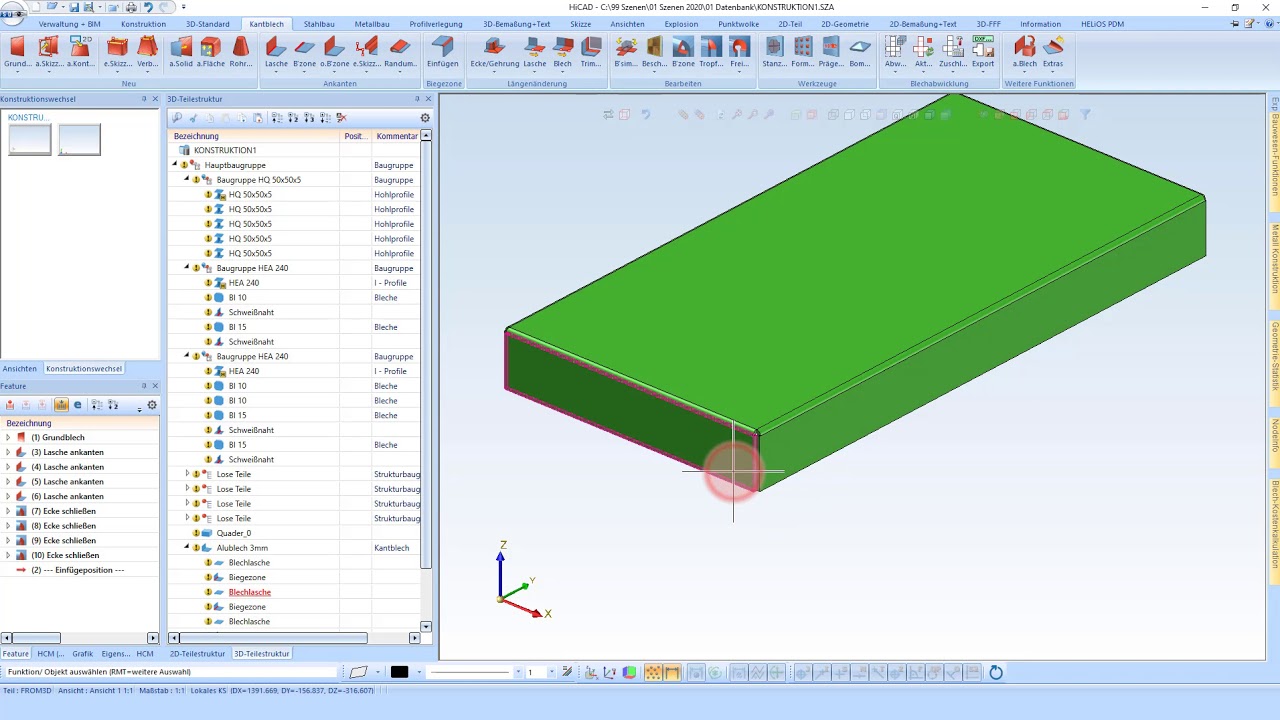
Task: Expand the (1) Grundblech feature
Action: coord(8,437)
